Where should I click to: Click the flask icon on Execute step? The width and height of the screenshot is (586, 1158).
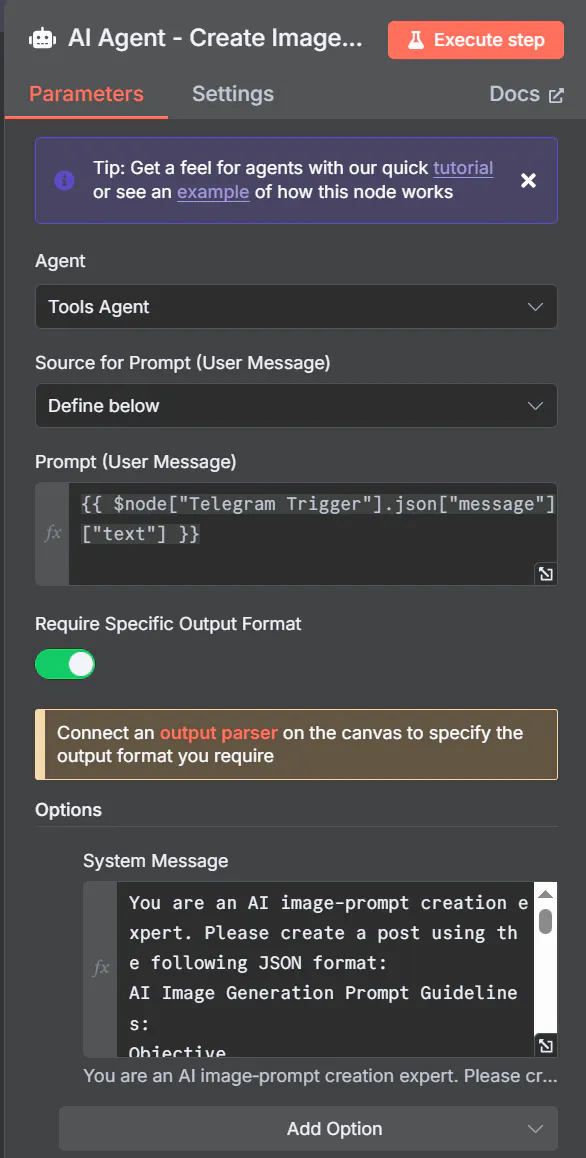click(416, 40)
